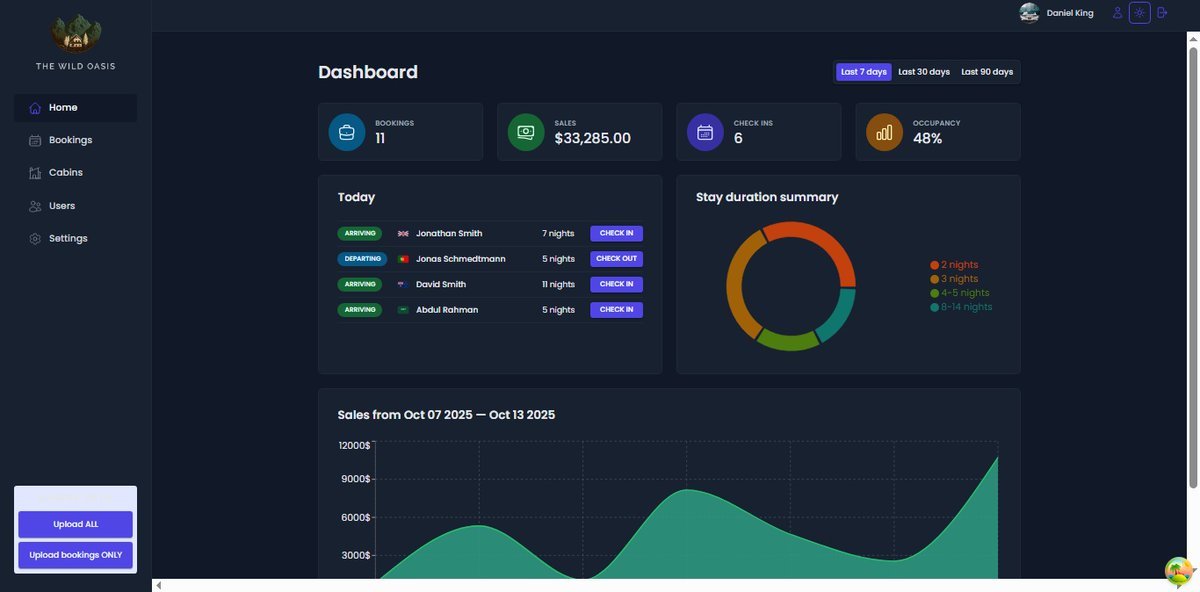This screenshot has width=1200, height=592.
Task: Click the red 2 nights legend dot
Action: (935, 265)
